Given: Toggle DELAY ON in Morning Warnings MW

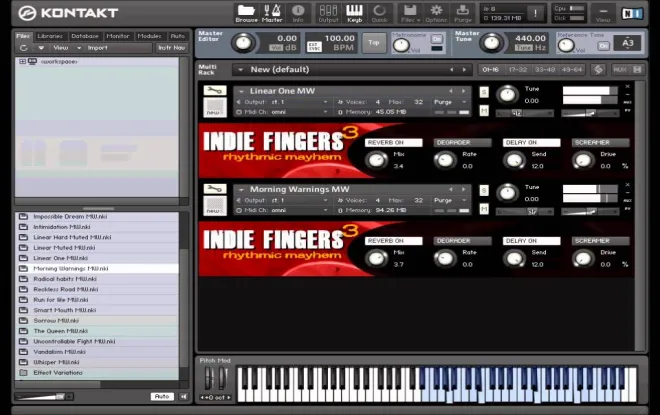Looking at the screenshot, I should coord(532,241).
